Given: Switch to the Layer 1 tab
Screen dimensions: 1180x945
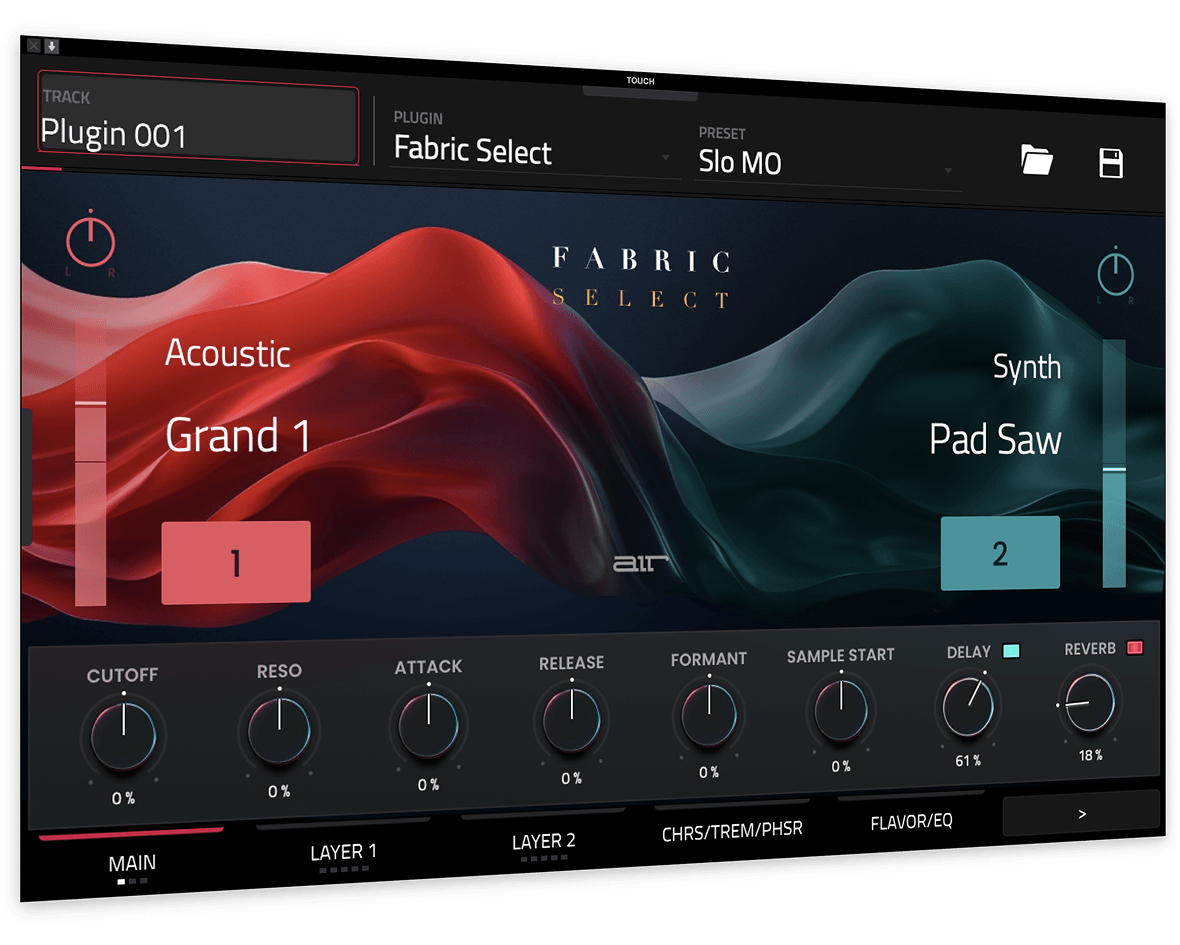Looking at the screenshot, I should [343, 851].
